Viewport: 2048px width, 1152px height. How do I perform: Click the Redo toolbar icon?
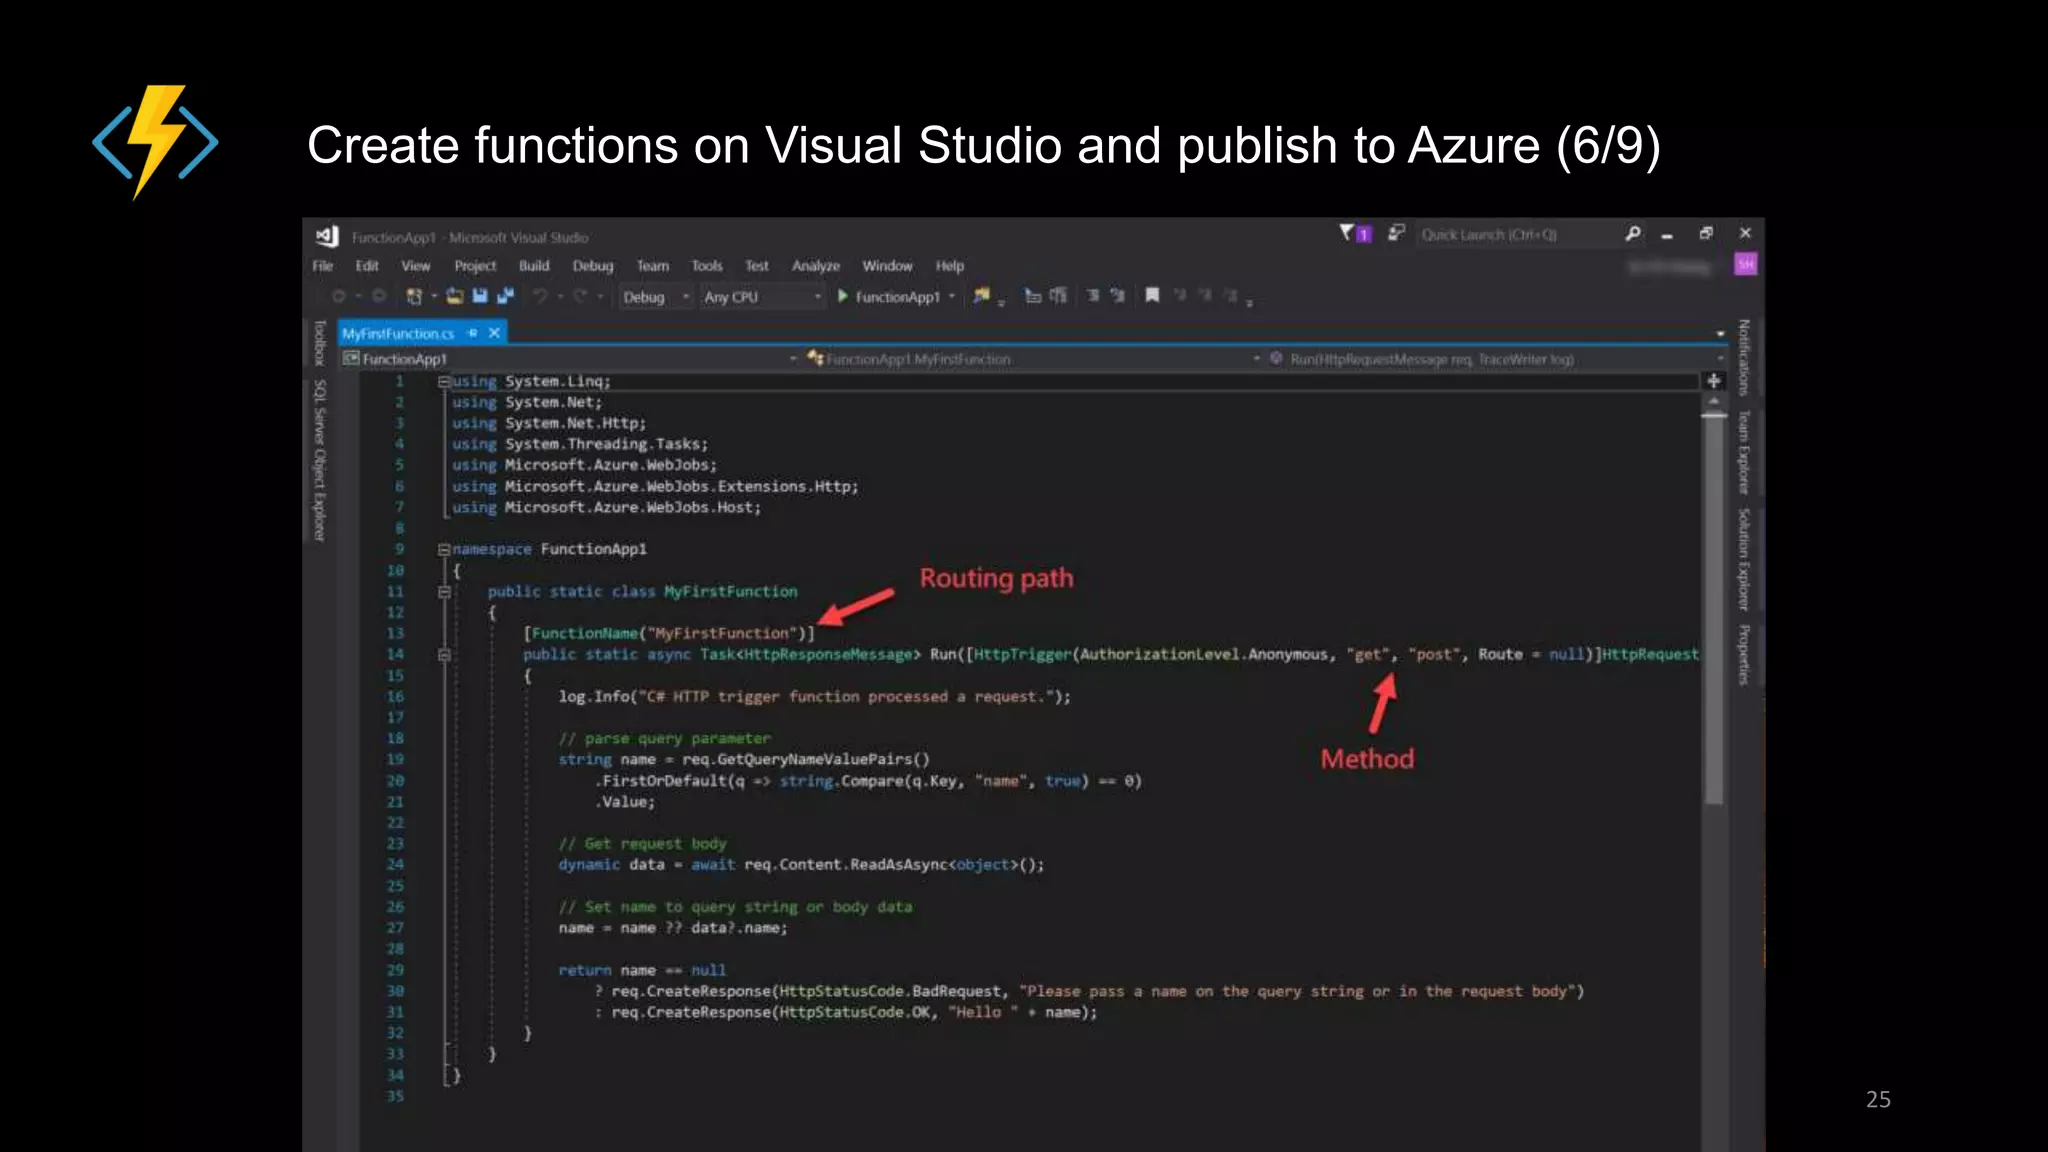(x=580, y=296)
